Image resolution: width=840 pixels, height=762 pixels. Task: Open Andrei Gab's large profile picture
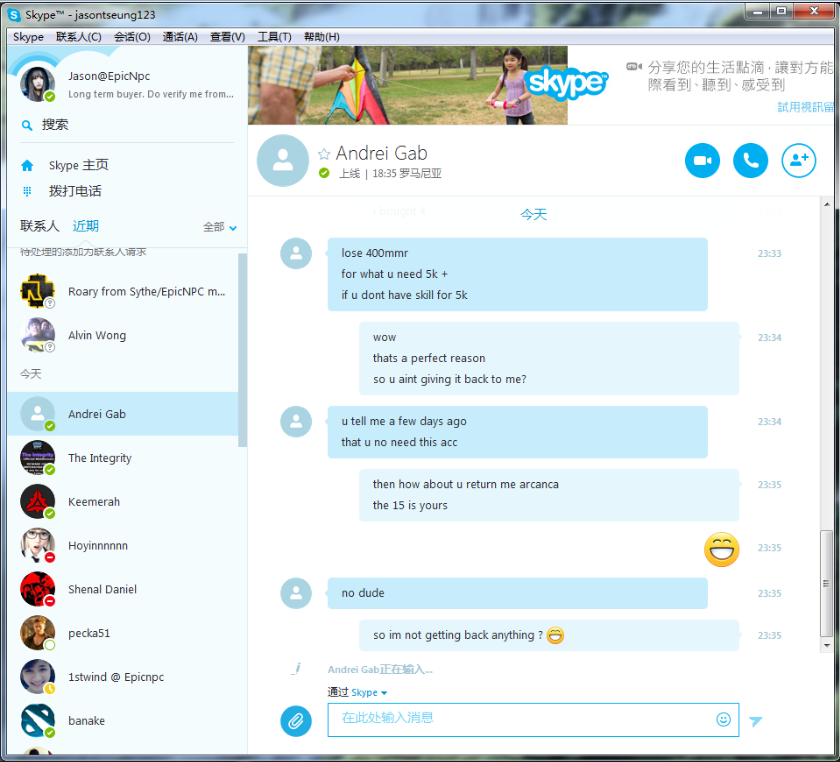(x=283, y=160)
